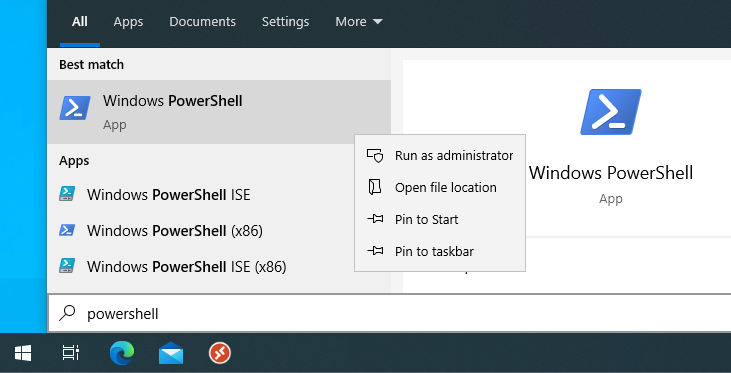This screenshot has height=373, width=731.
Task: Click the folder icon beside Open file location
Action: pyautogui.click(x=375, y=187)
